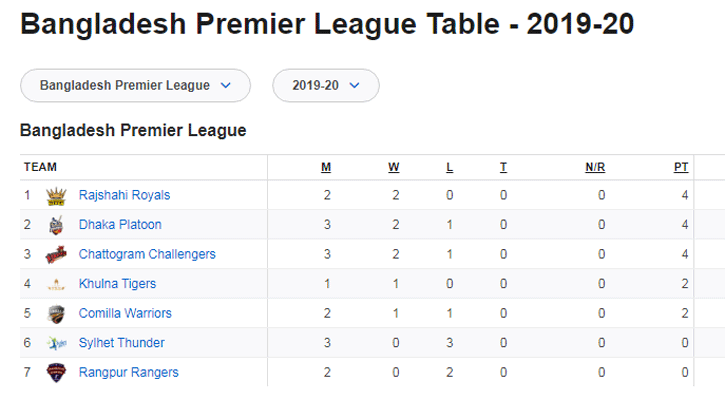The width and height of the screenshot is (725, 400).
Task: Click the PT column header
Action: point(681,167)
